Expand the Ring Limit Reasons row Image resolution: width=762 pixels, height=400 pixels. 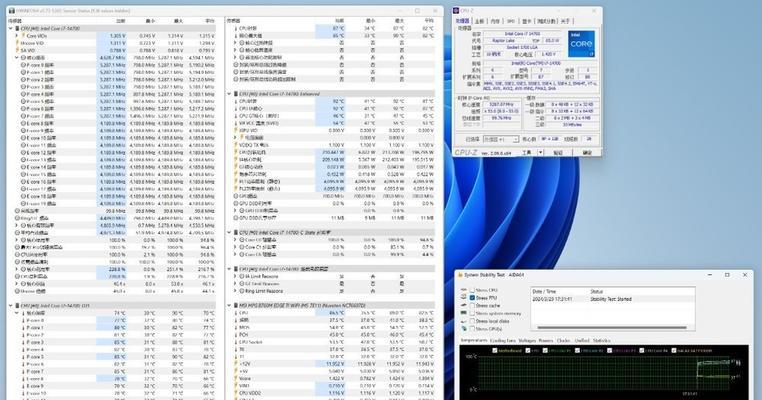pyautogui.click(x=236, y=291)
